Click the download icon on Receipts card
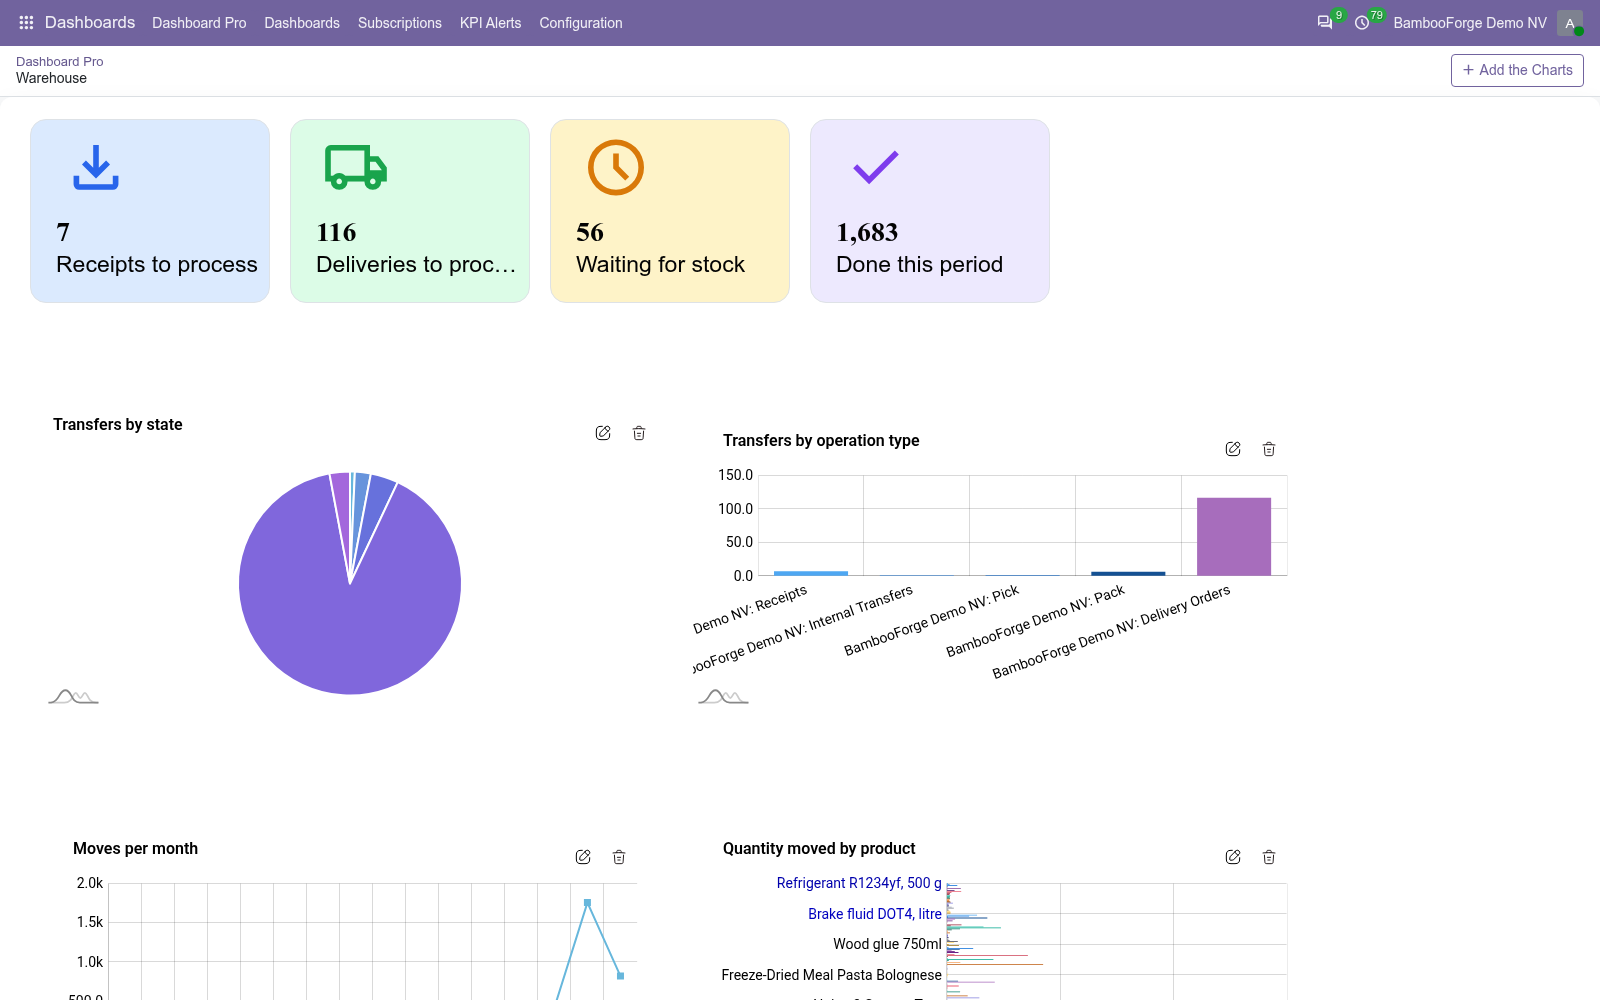Image resolution: width=1600 pixels, height=1000 pixels. [x=96, y=167]
